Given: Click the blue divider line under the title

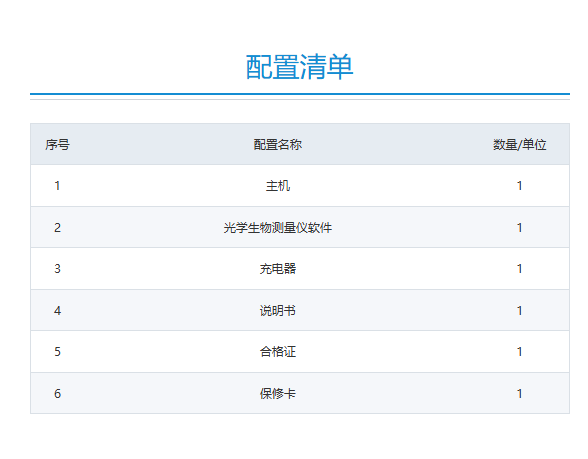Looking at the screenshot, I should (x=300, y=94).
